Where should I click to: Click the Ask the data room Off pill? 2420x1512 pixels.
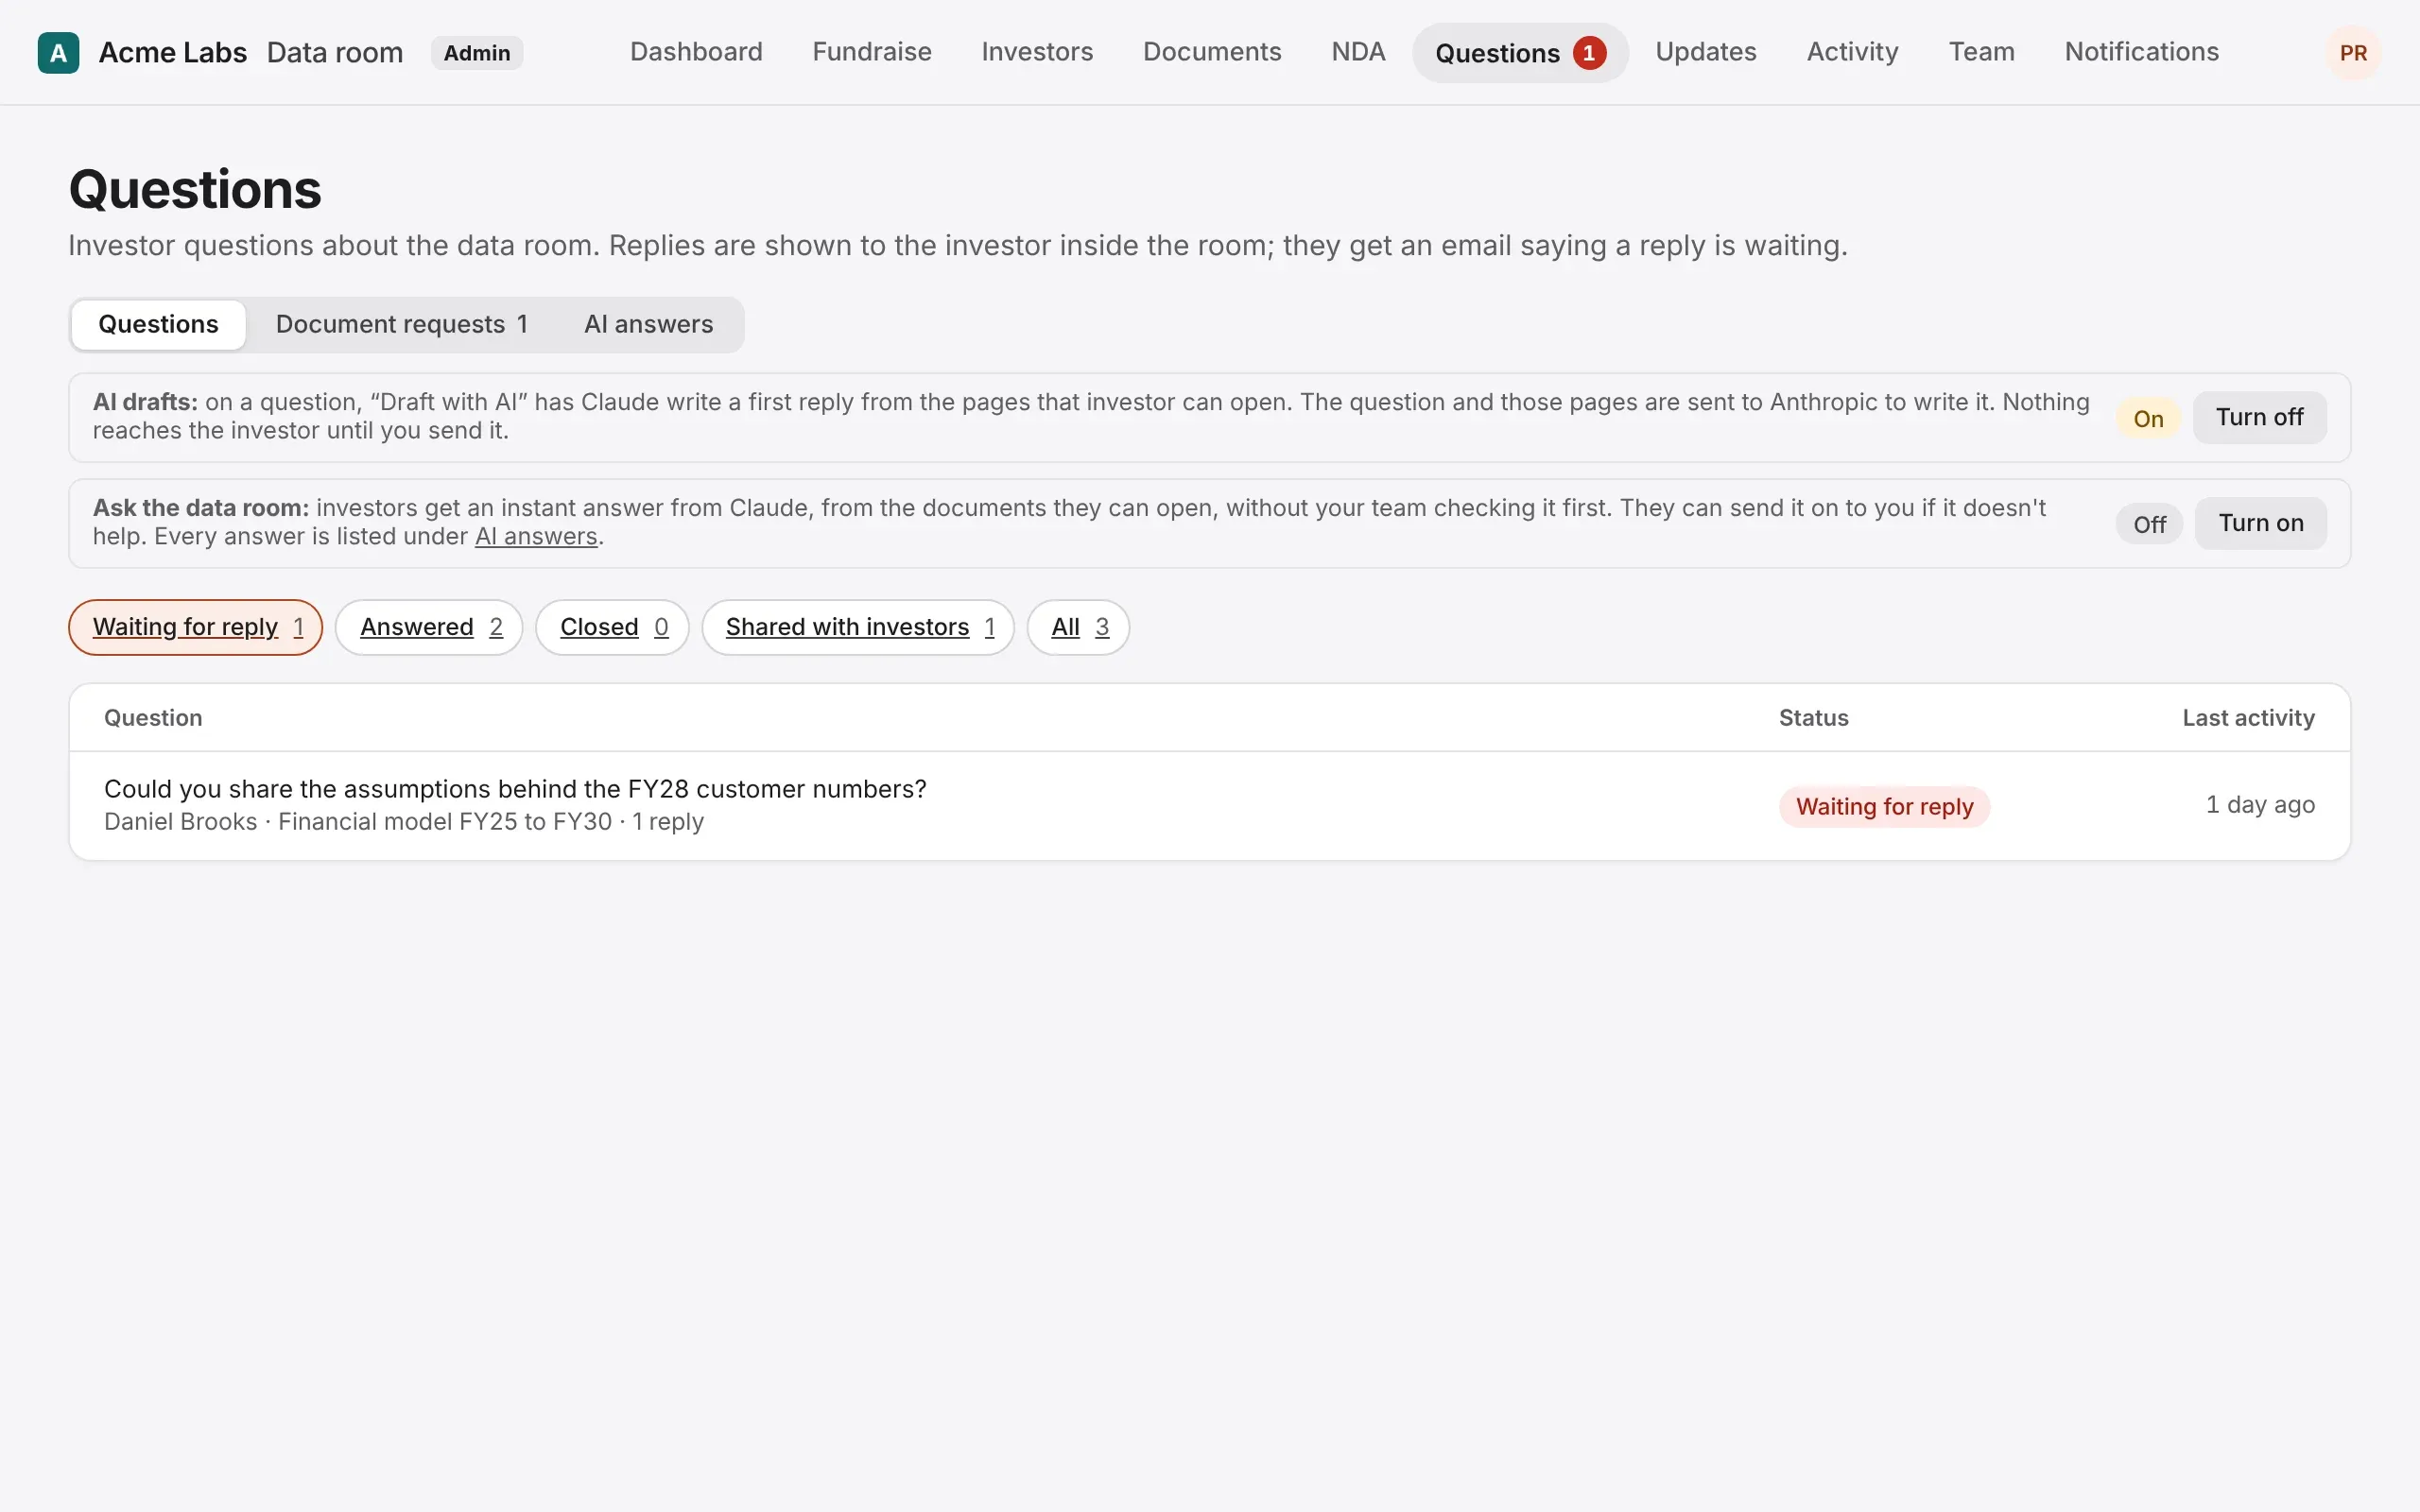point(2149,525)
